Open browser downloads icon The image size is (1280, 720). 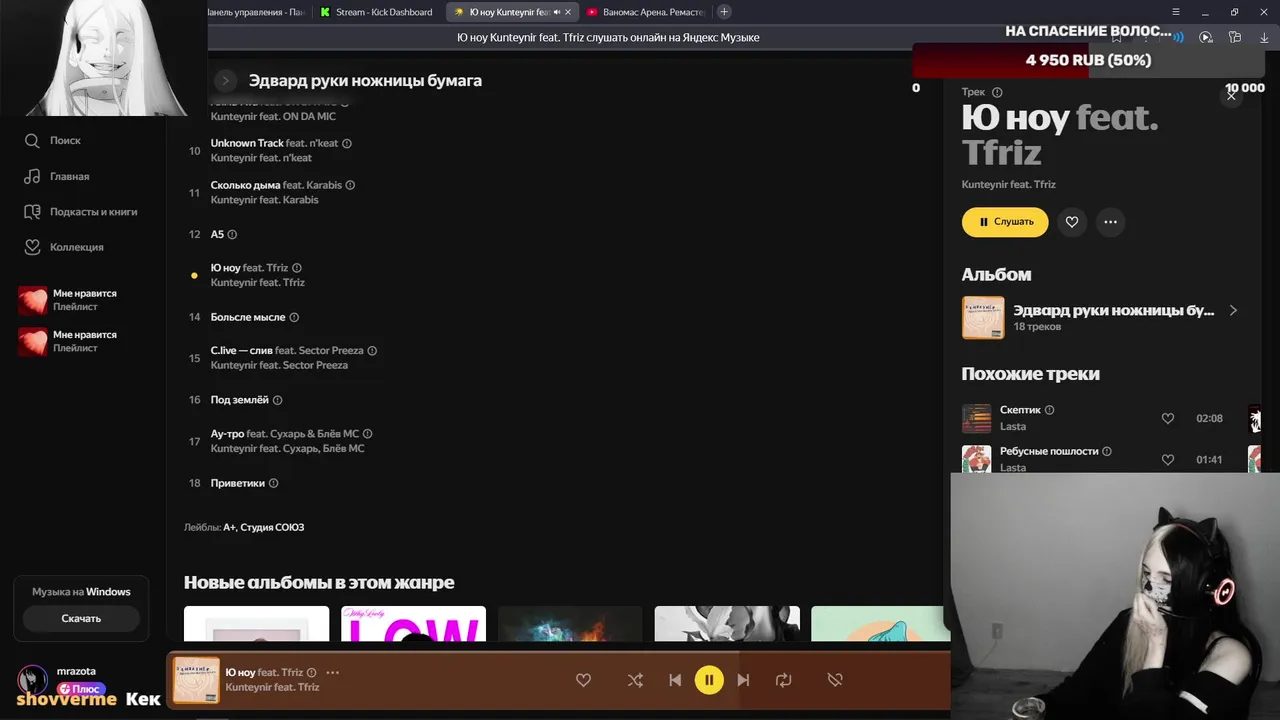coord(1264,37)
